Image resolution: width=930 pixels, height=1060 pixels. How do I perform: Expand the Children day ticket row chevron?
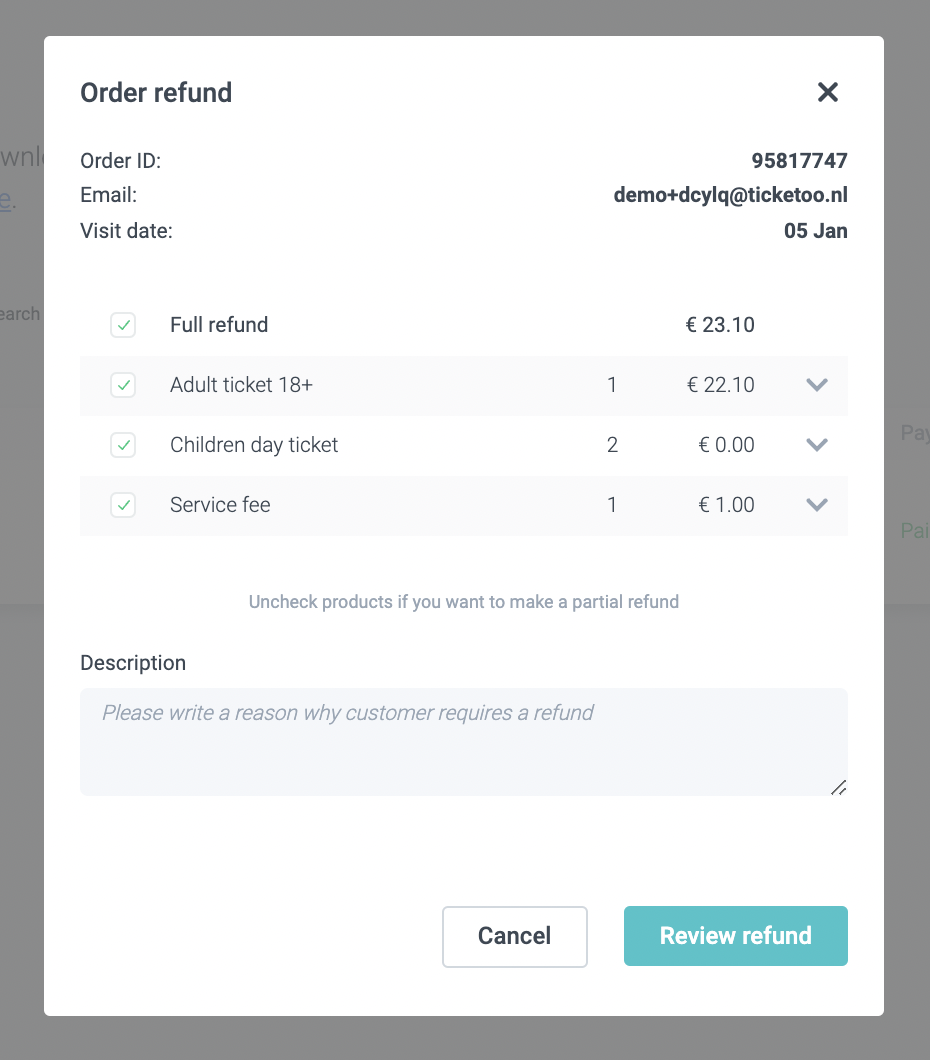(817, 445)
